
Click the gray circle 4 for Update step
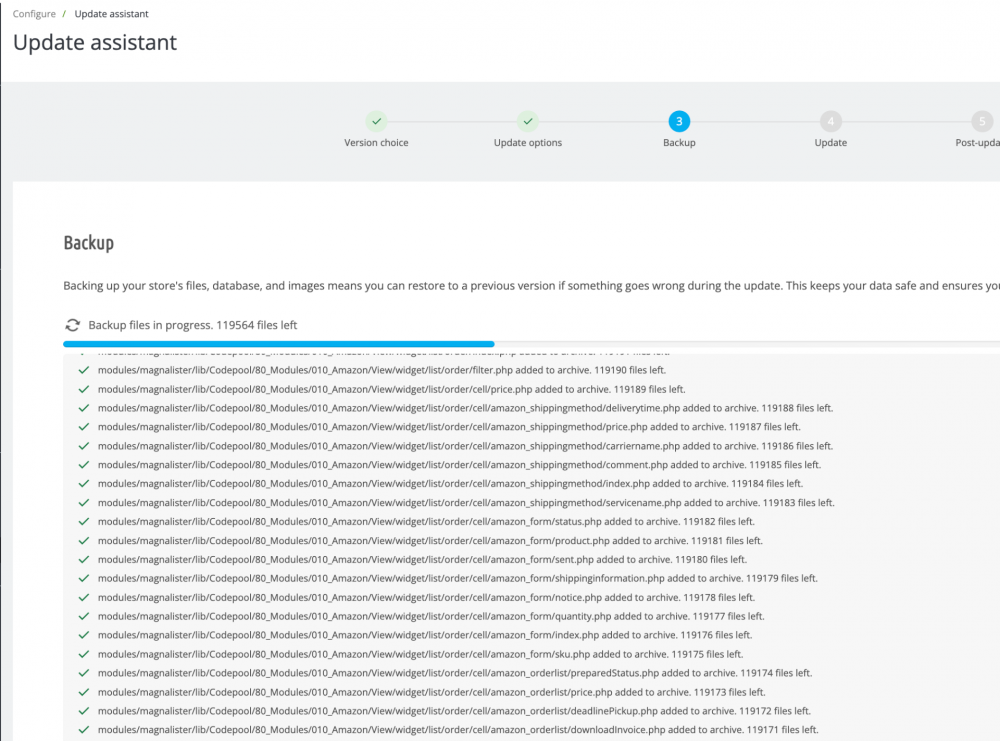(x=831, y=121)
